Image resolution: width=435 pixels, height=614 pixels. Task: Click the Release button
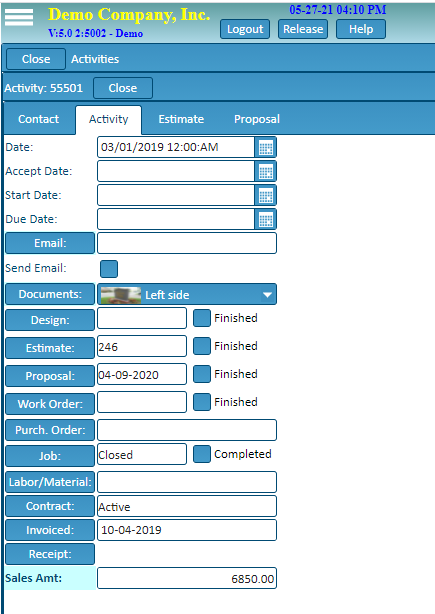click(303, 29)
